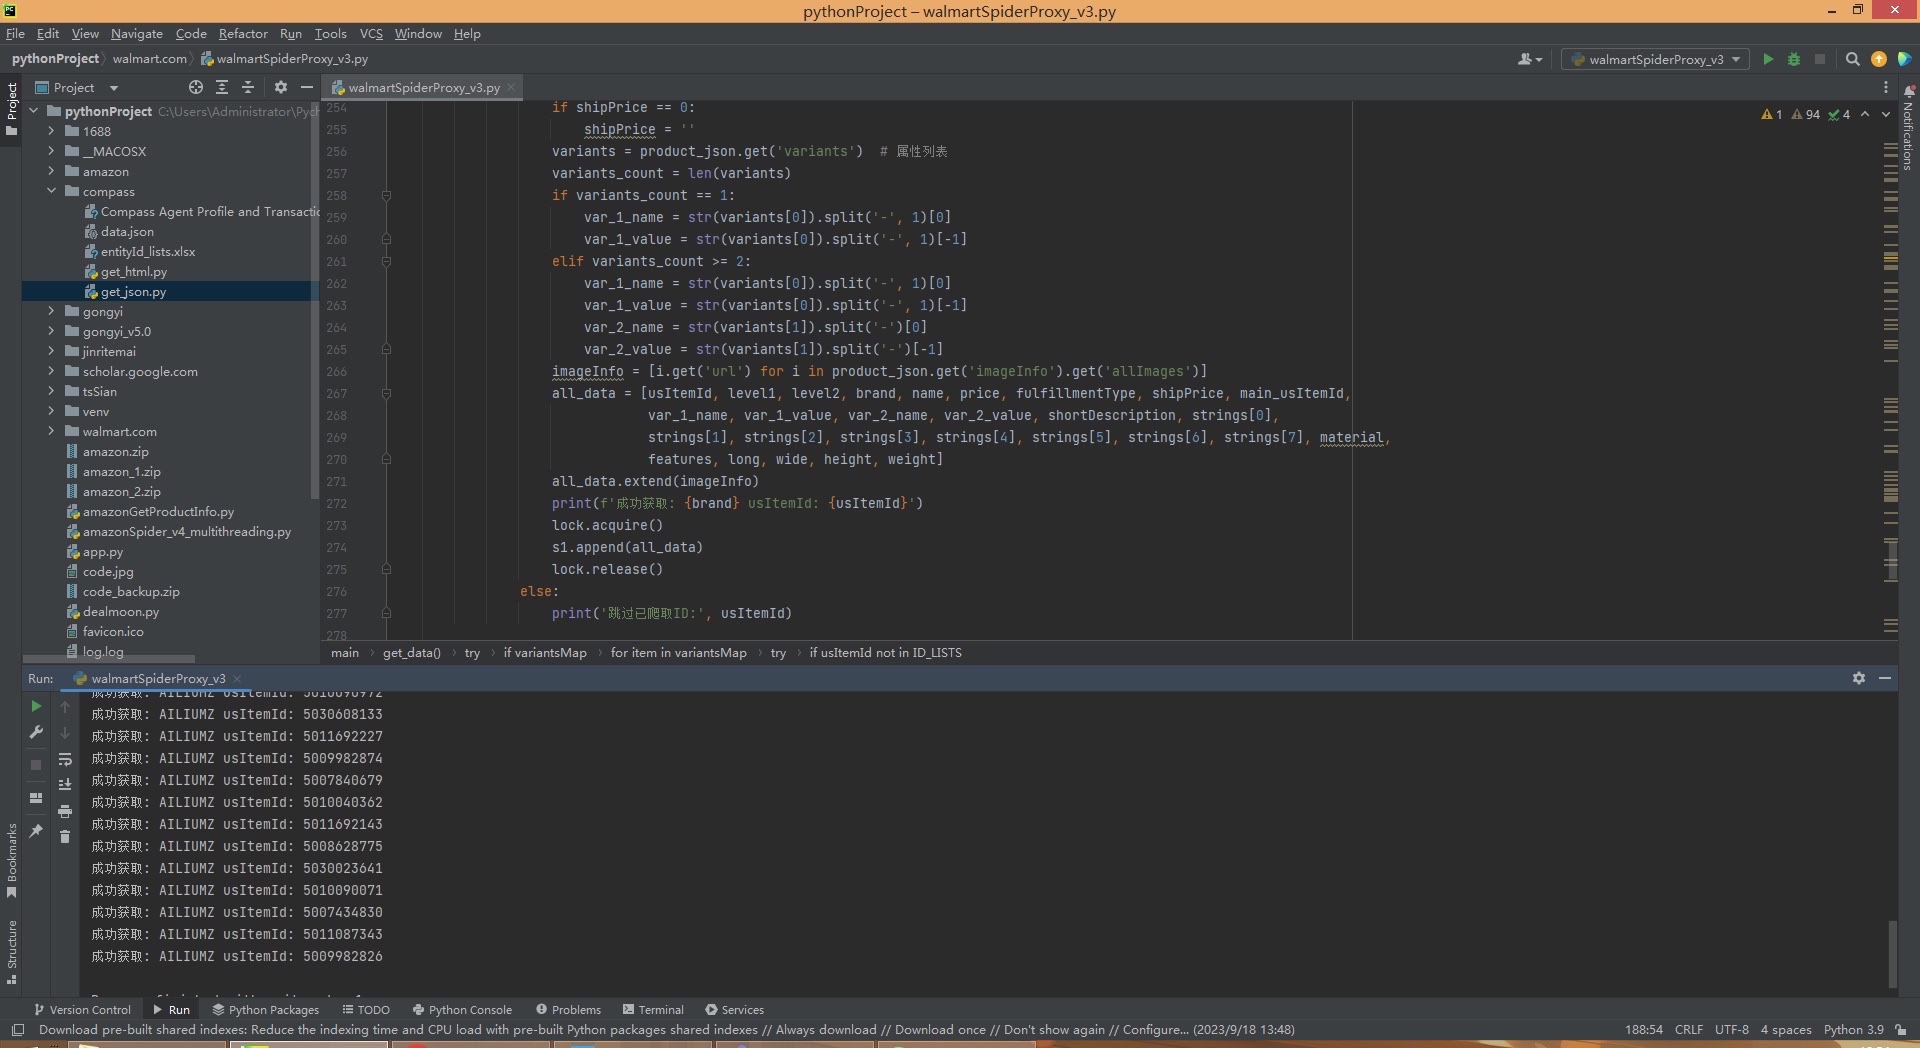1920x1048 pixels.
Task: Click the Project panel horizontal scrollbar
Action: 110,659
